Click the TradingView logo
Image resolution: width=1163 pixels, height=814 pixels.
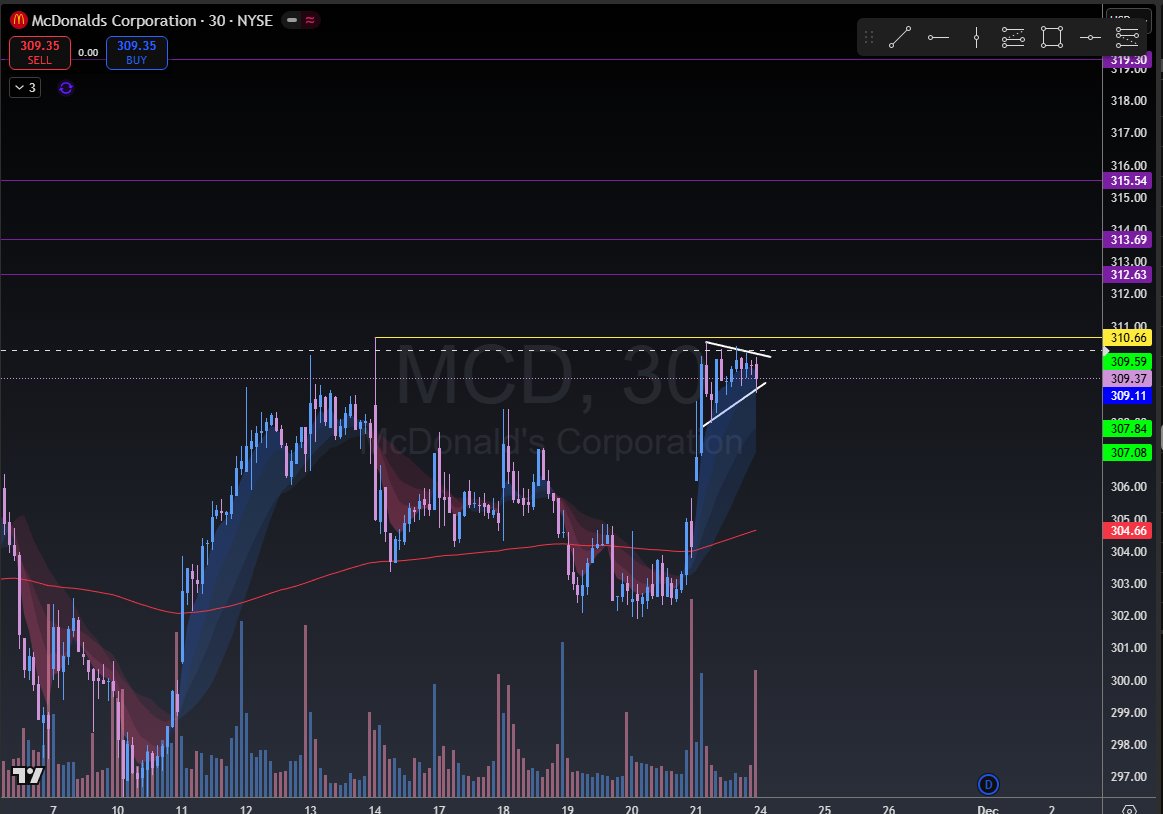27,775
